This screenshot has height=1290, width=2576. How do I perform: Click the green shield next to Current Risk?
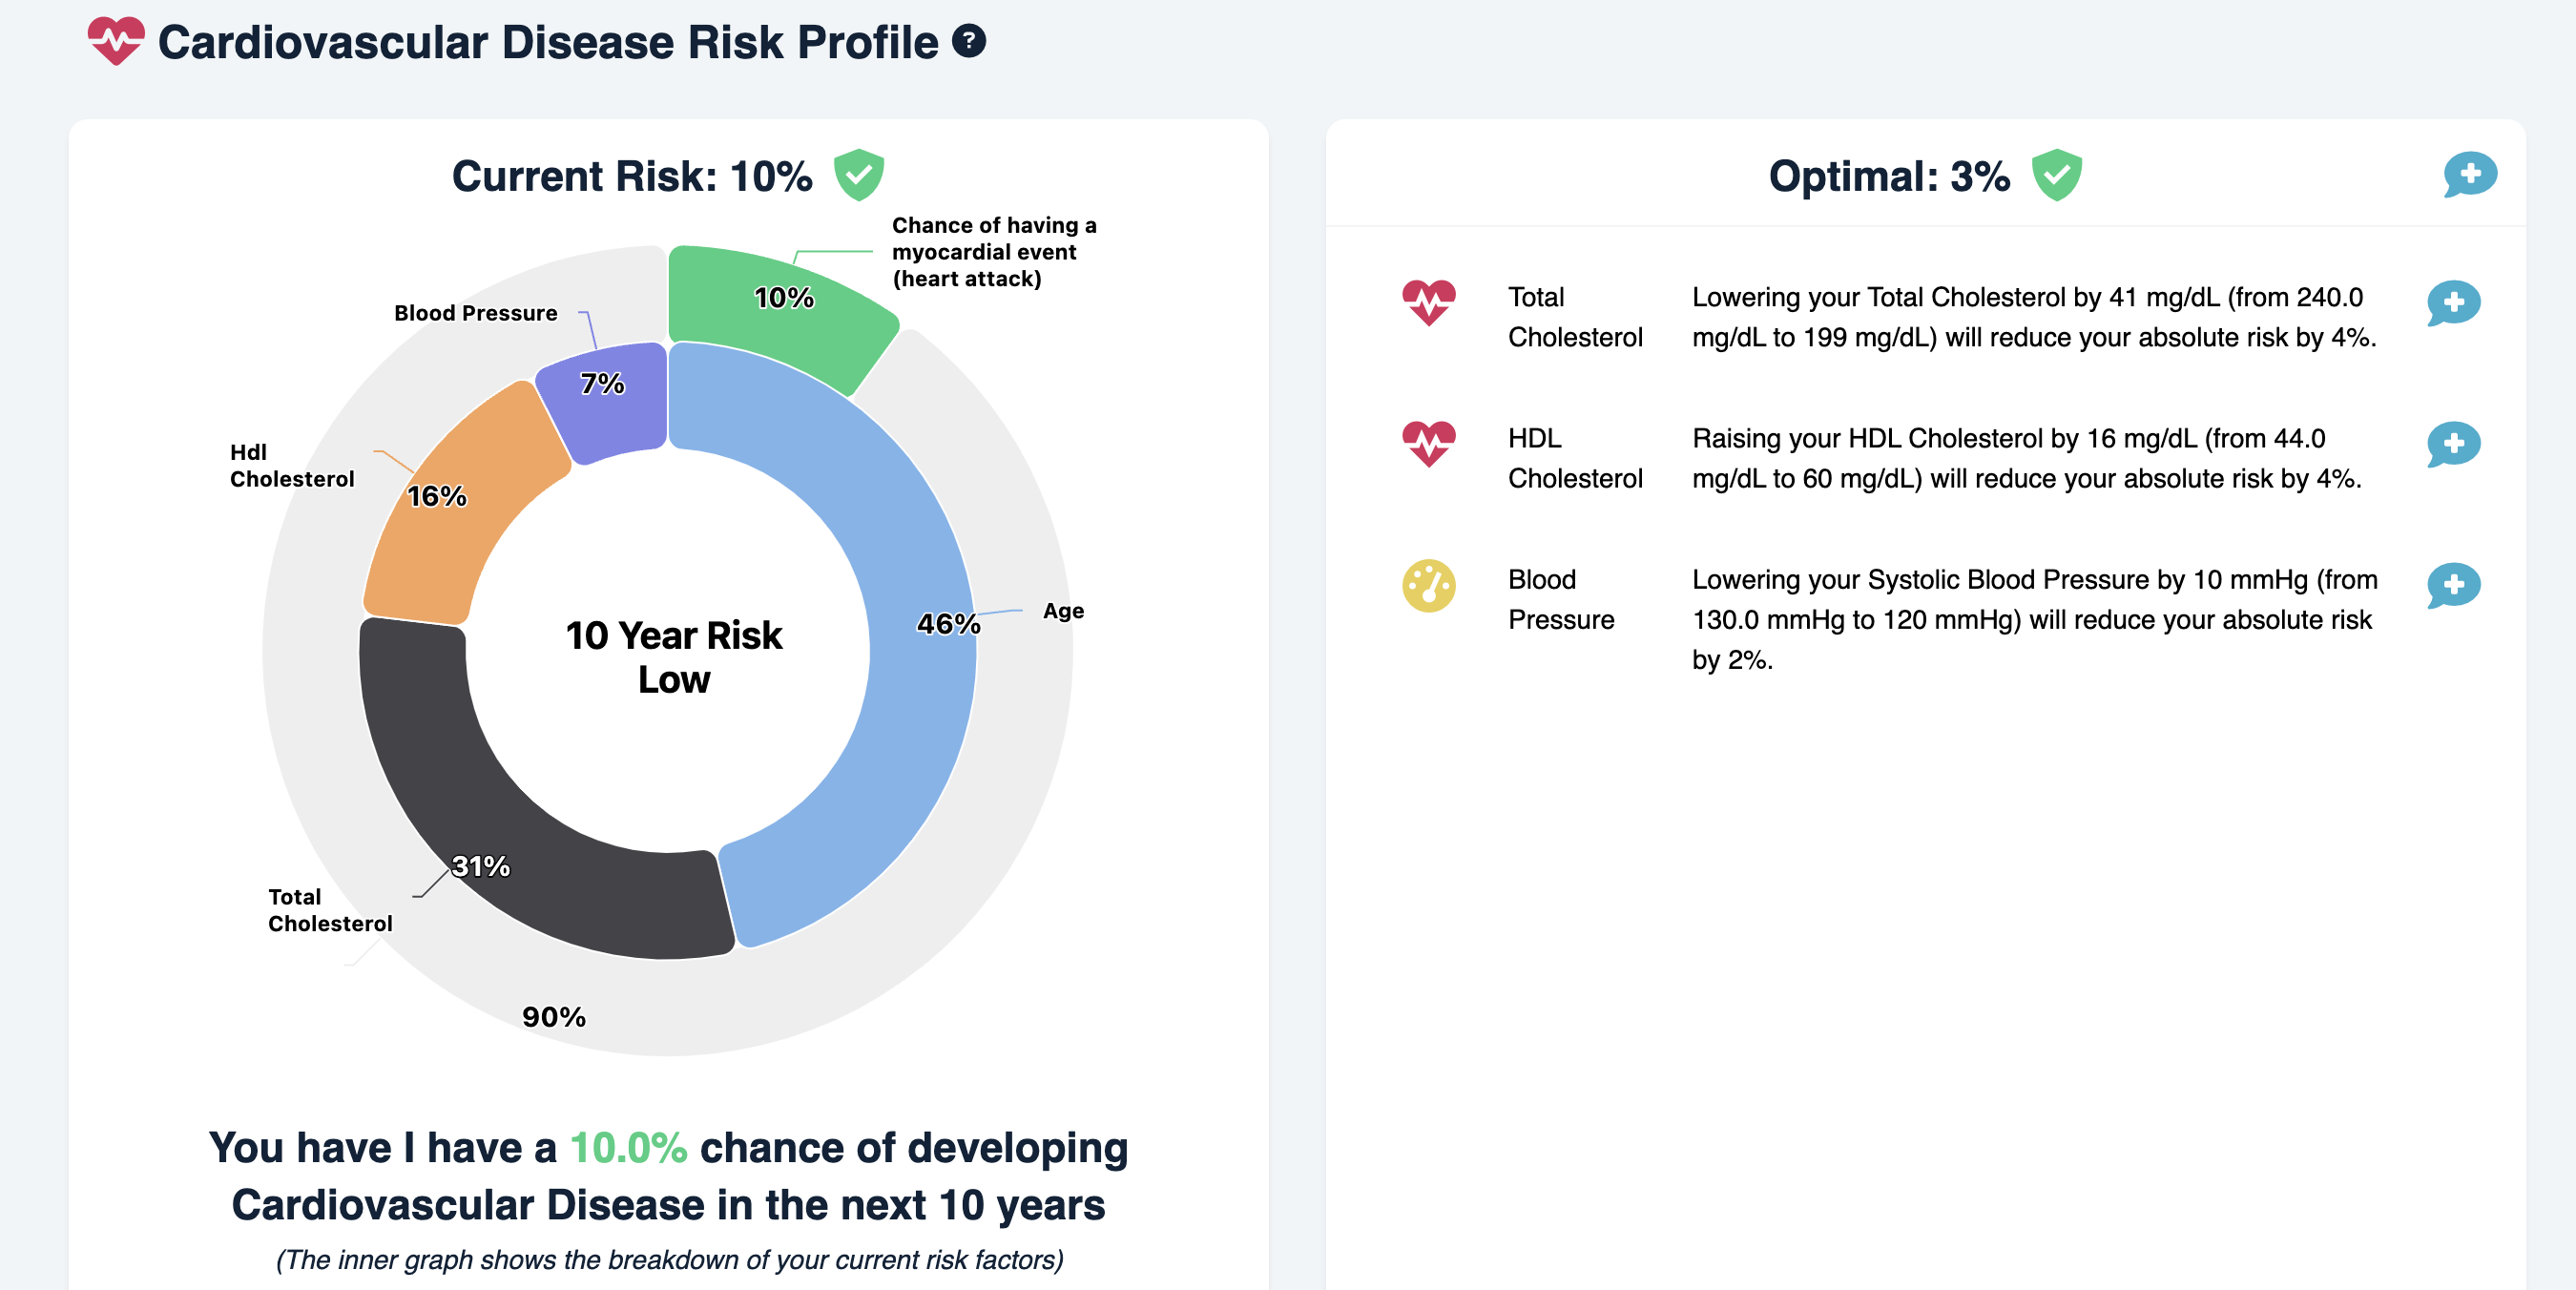858,175
